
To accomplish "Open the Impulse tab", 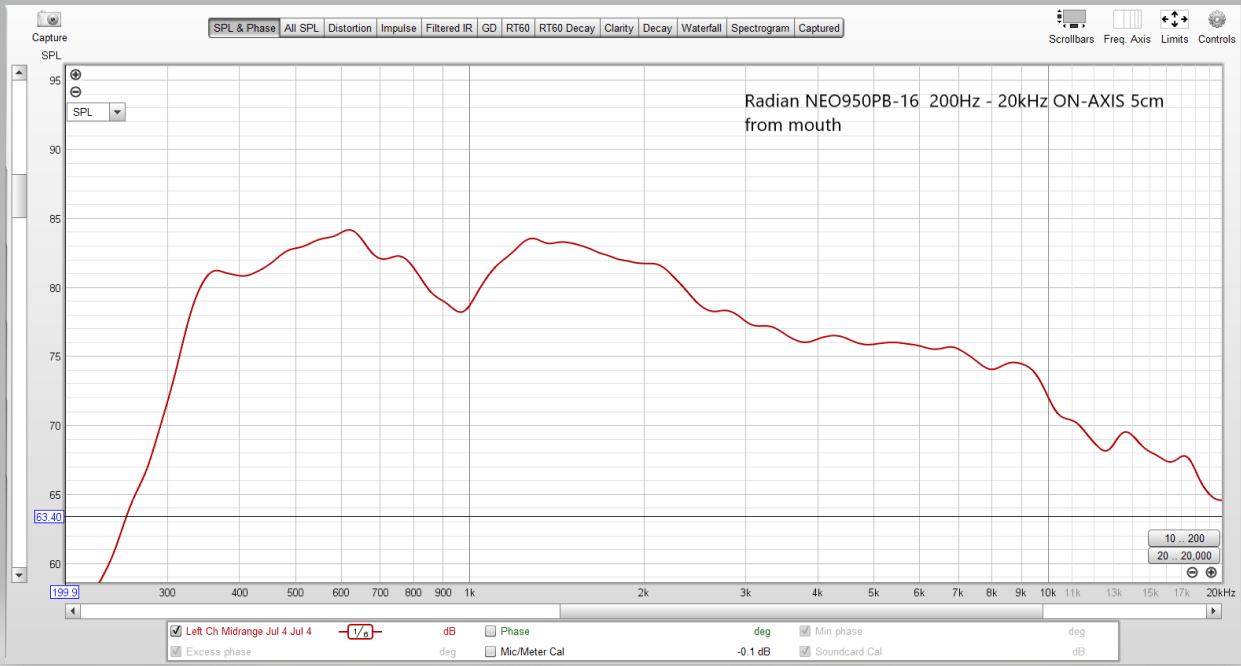I will (399, 28).
